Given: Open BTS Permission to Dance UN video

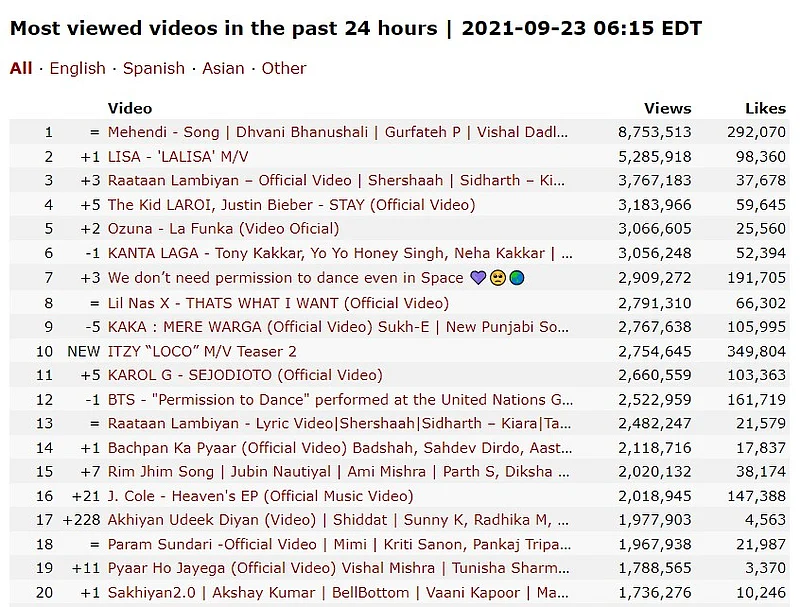Looking at the screenshot, I should pyautogui.click(x=340, y=400).
